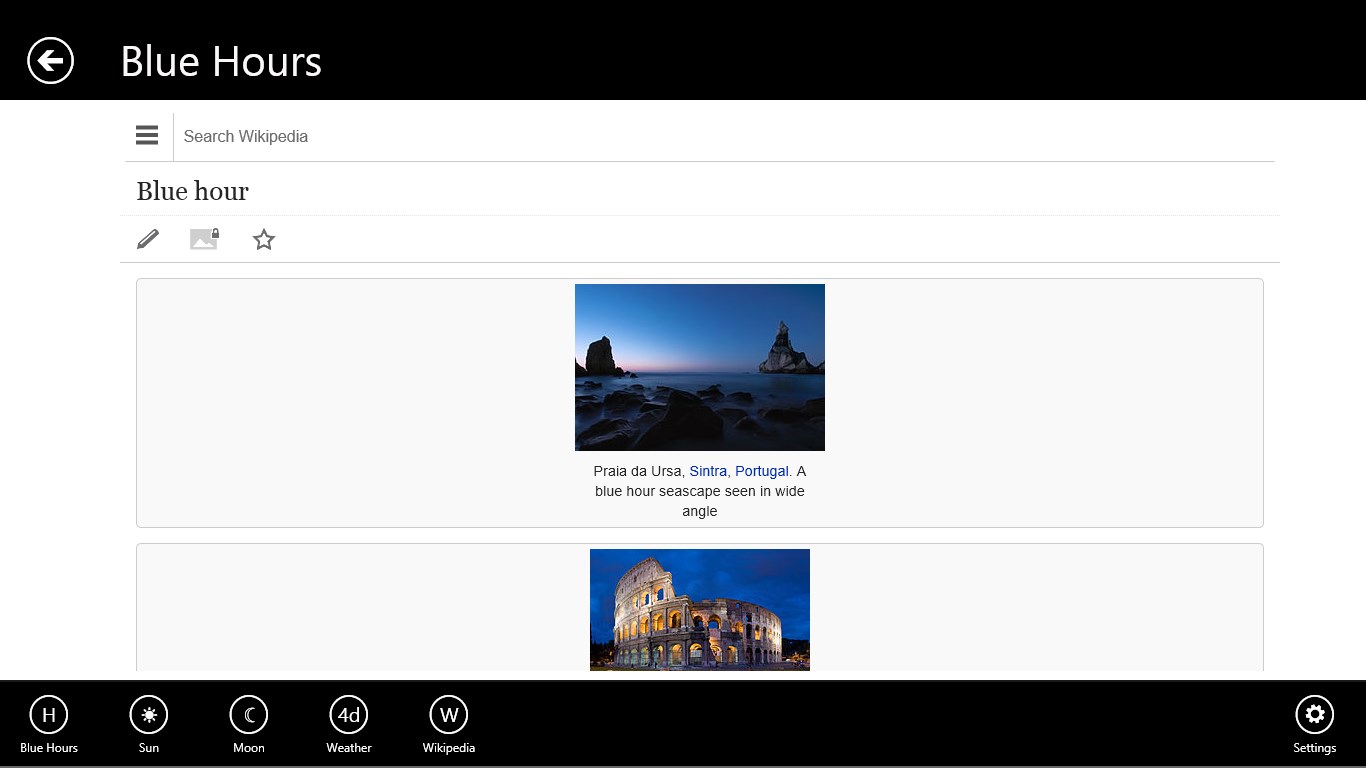Image resolution: width=1366 pixels, height=768 pixels.
Task: Star the article to watch it
Action: pyautogui.click(x=264, y=239)
